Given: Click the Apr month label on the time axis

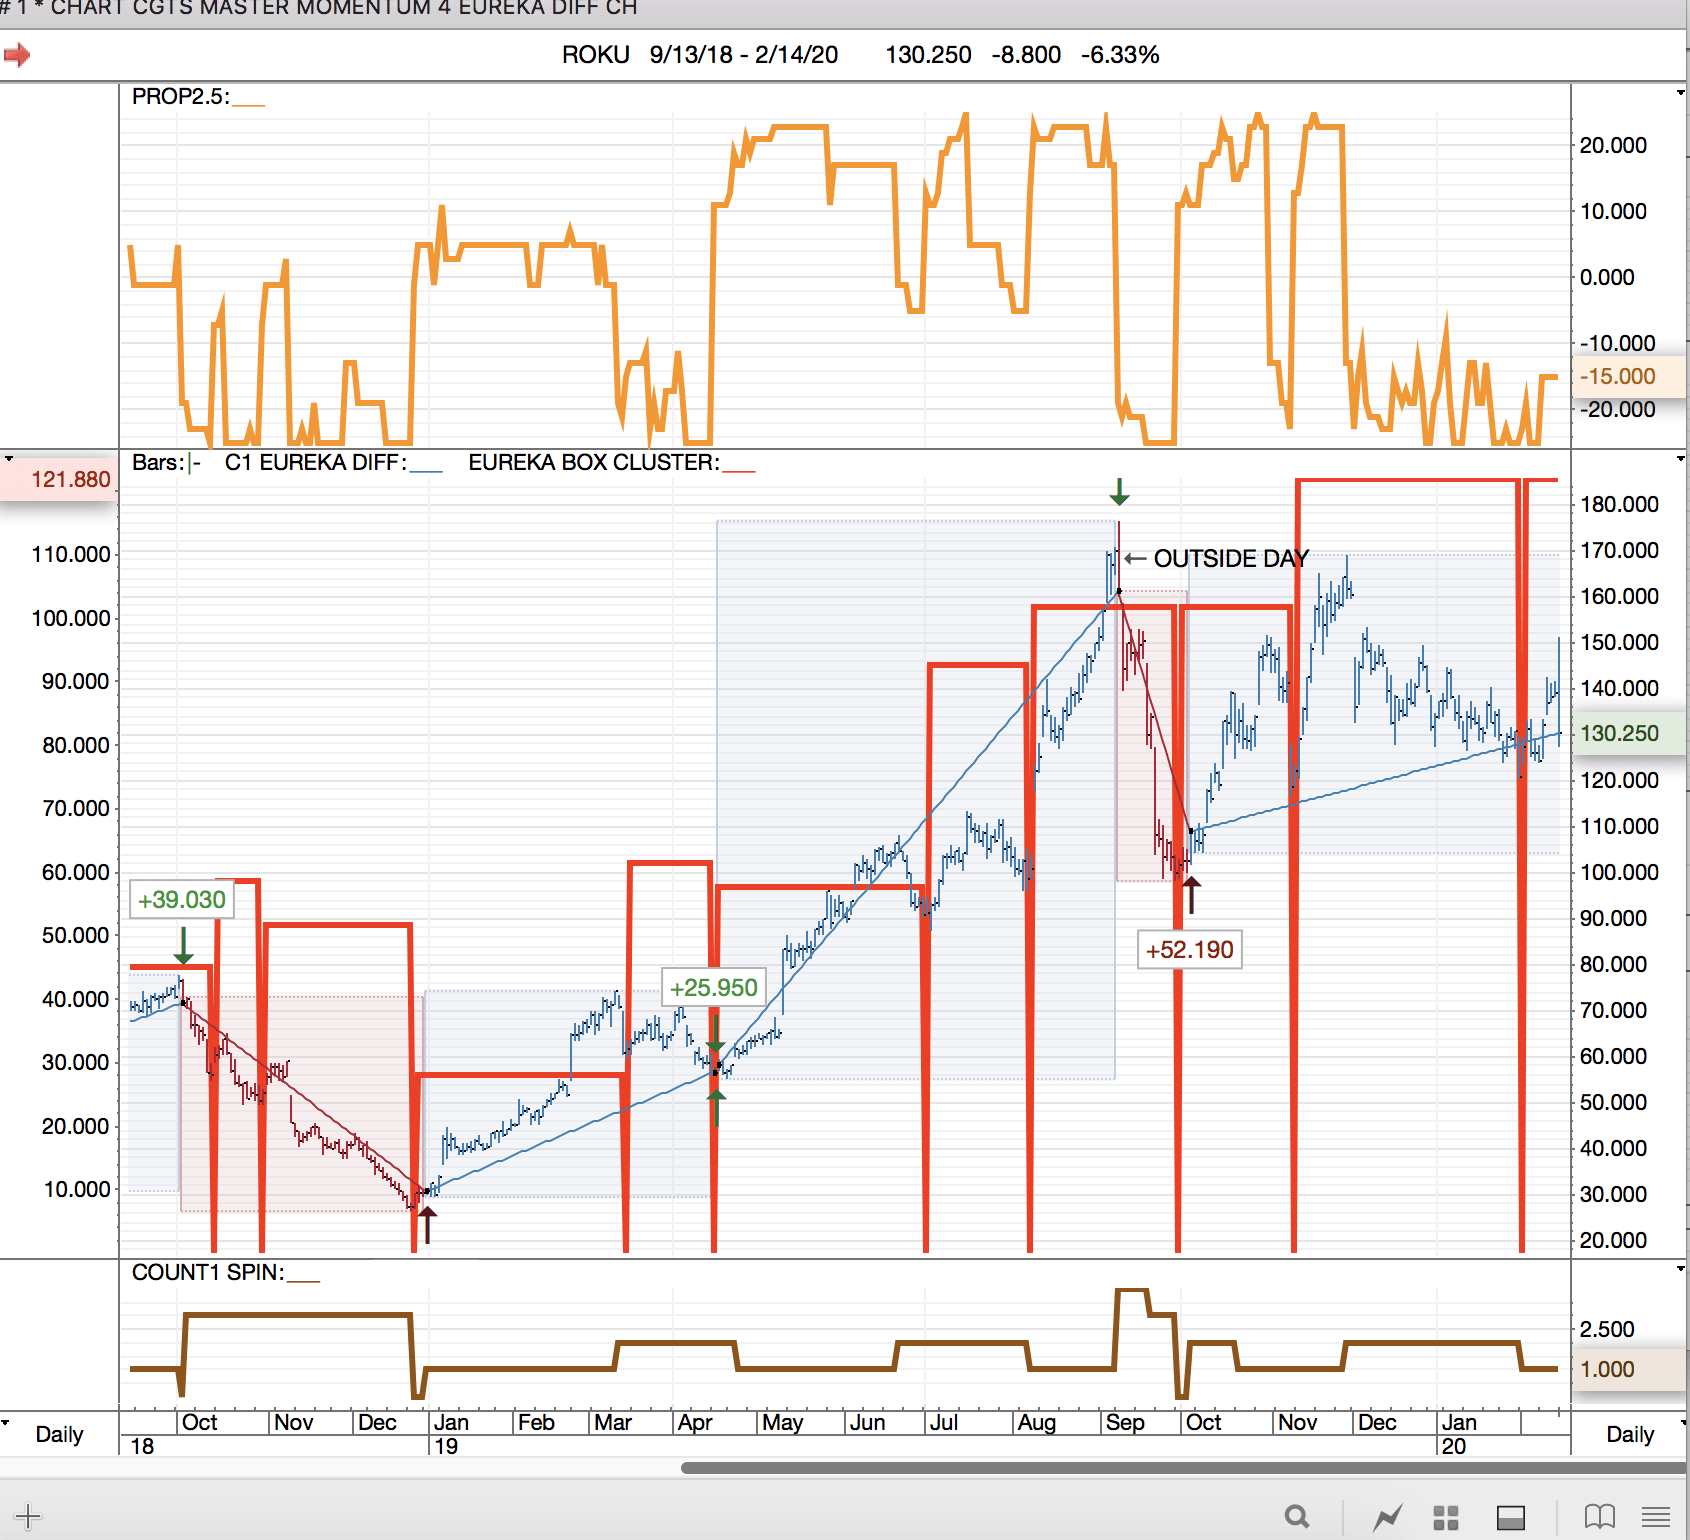Looking at the screenshot, I should point(695,1422).
